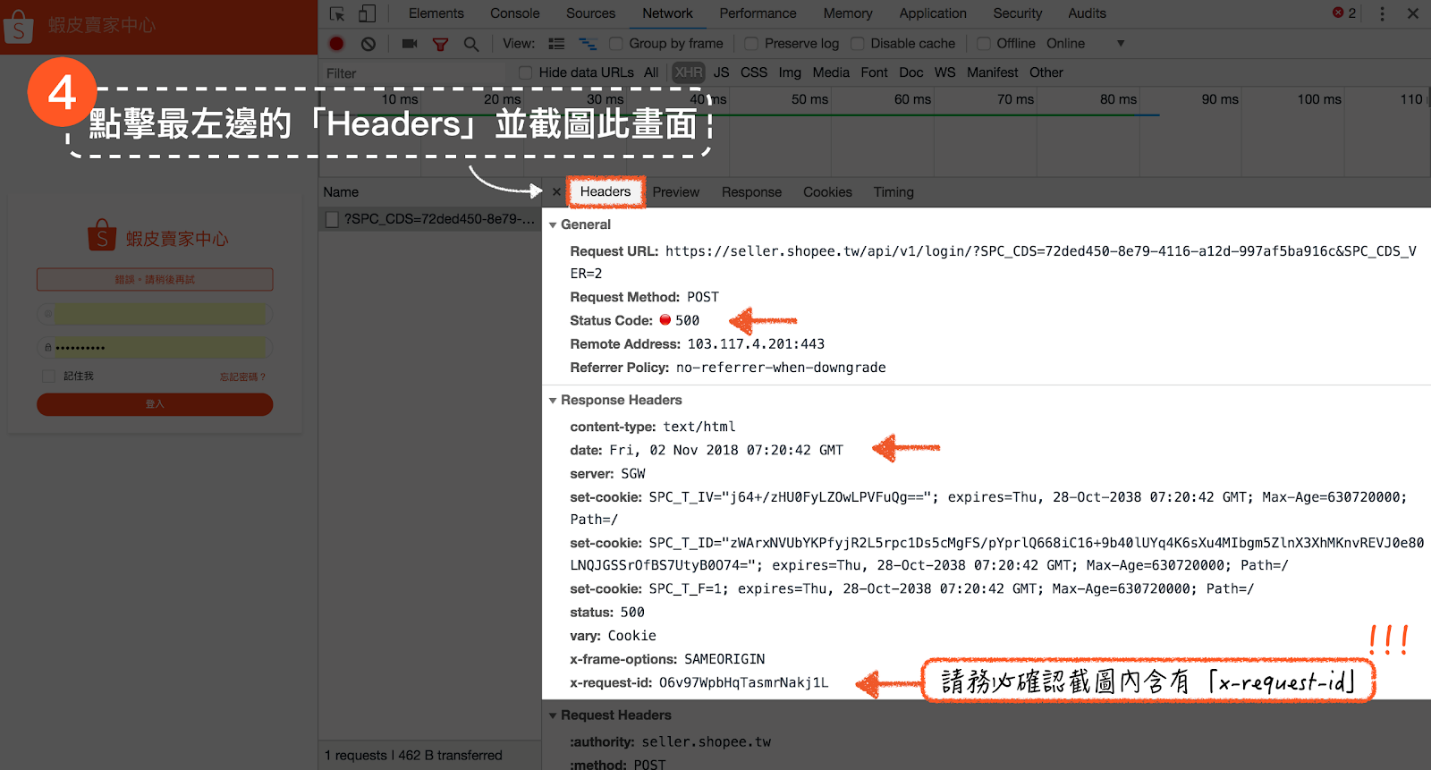1431x770 pixels.
Task: Collapse the General section
Action: pyautogui.click(x=553, y=225)
